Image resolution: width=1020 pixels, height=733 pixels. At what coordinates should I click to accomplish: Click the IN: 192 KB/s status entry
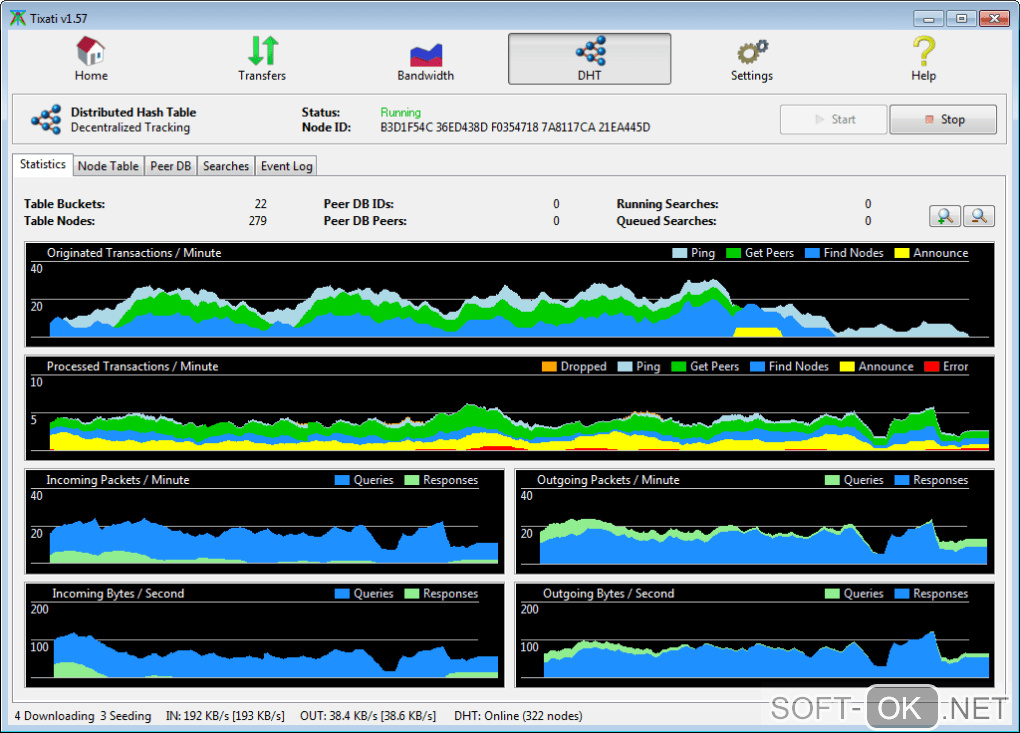pyautogui.click(x=225, y=715)
